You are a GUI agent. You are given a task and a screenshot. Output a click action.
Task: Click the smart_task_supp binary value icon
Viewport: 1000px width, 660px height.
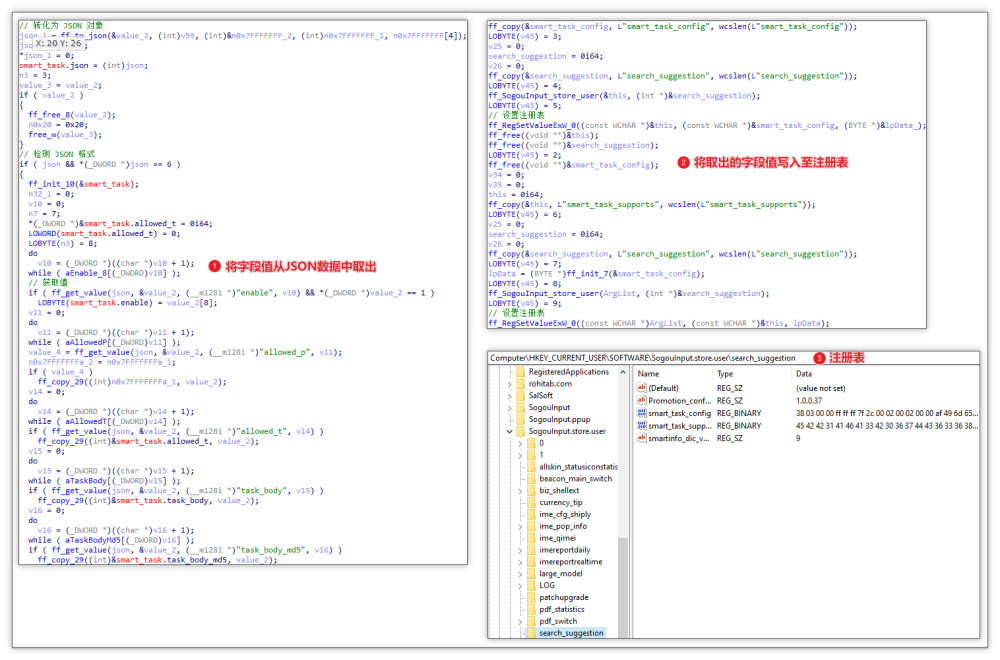point(642,425)
